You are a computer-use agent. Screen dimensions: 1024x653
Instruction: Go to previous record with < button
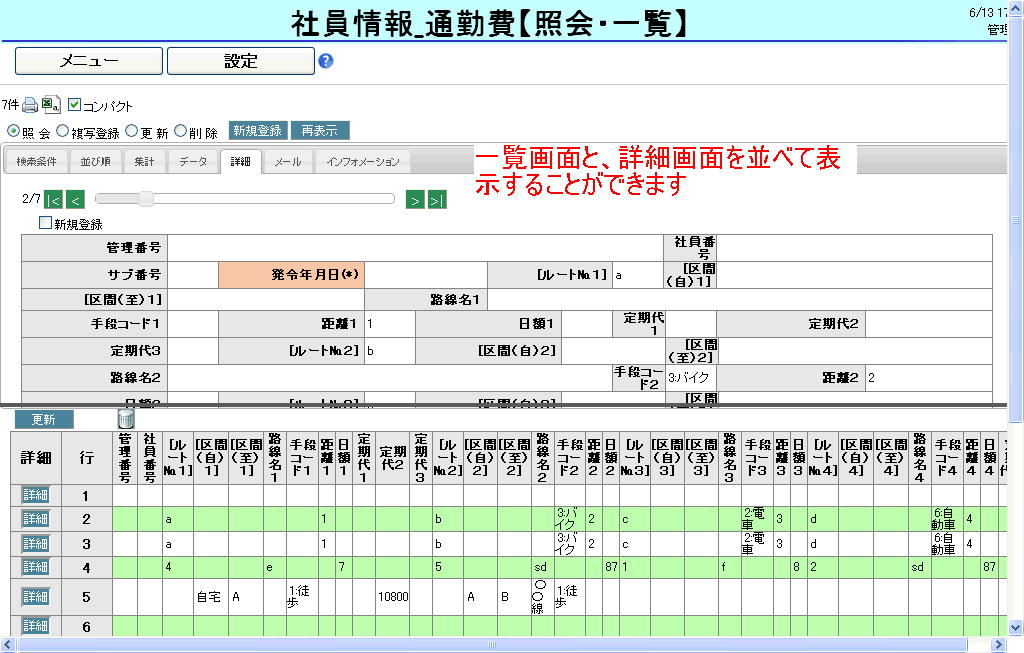[x=75, y=200]
